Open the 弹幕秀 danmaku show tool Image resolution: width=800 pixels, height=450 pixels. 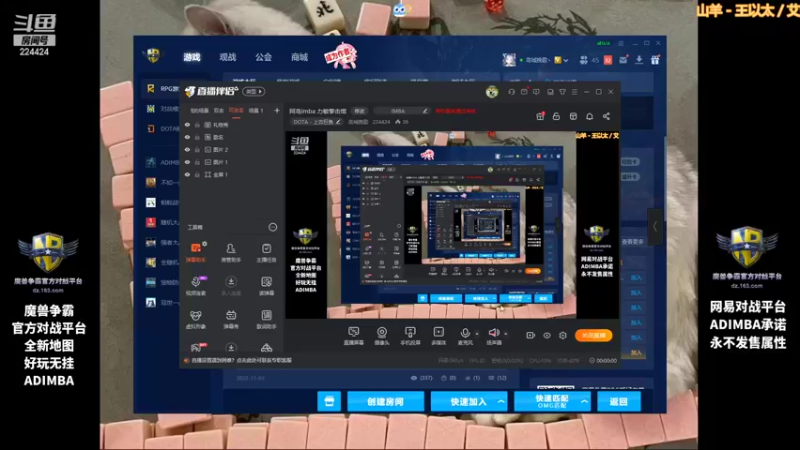pos(231,319)
